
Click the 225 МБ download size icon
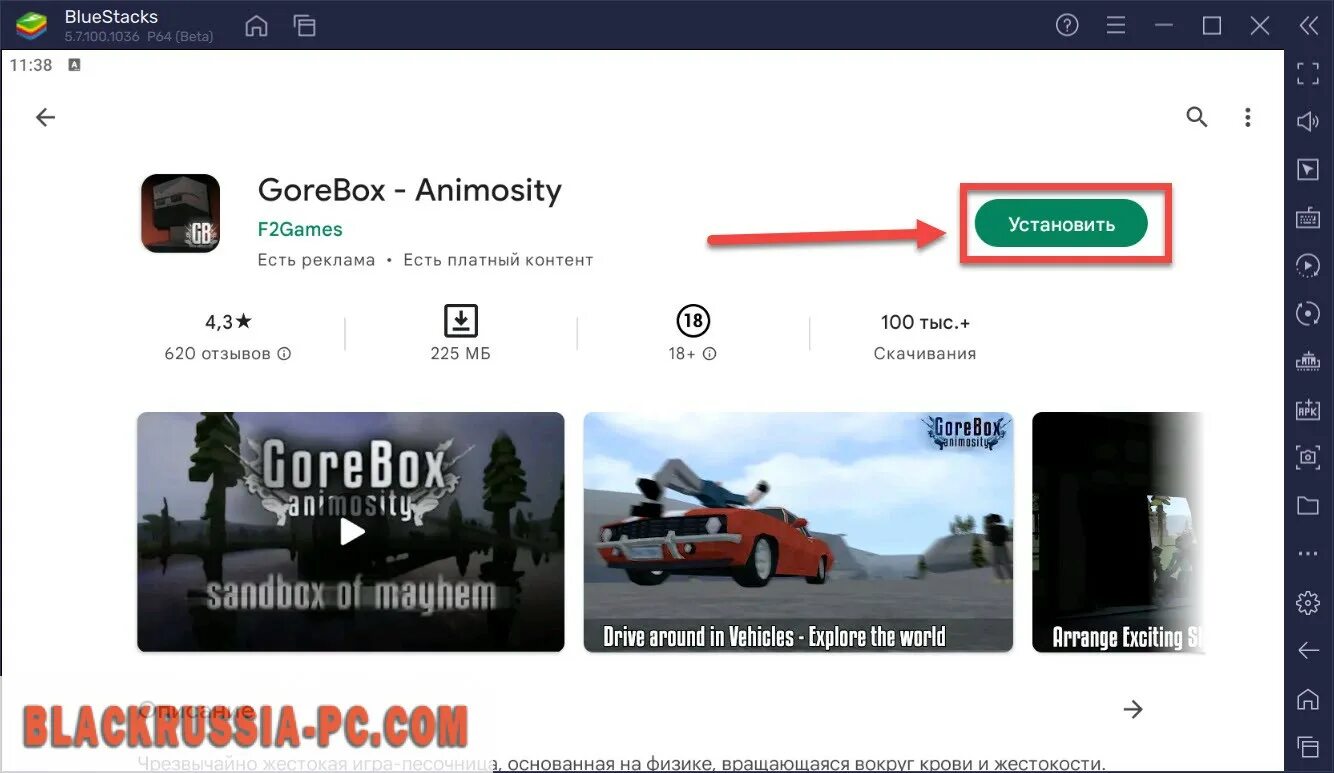[x=460, y=321]
